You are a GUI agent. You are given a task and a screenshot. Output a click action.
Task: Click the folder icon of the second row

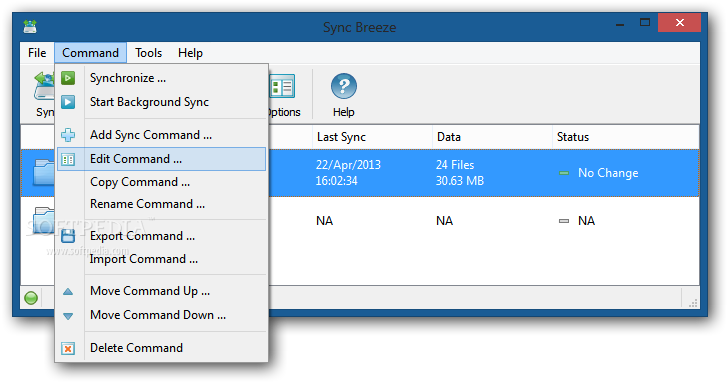(x=44, y=220)
